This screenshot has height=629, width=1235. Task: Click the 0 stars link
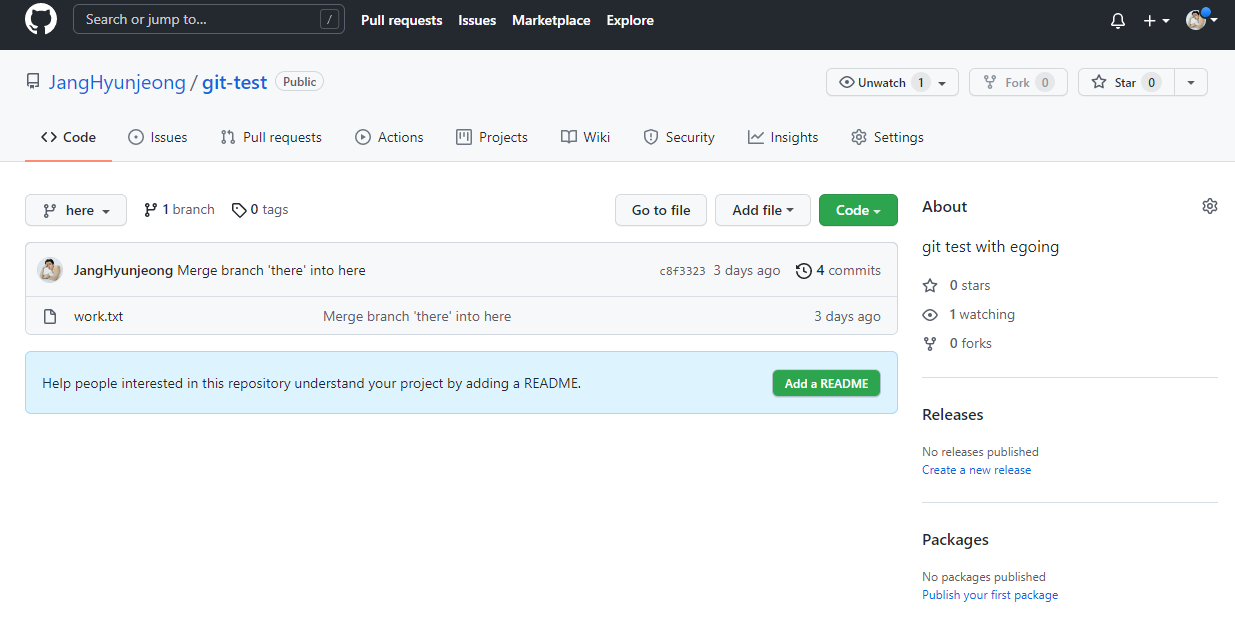tap(956, 285)
